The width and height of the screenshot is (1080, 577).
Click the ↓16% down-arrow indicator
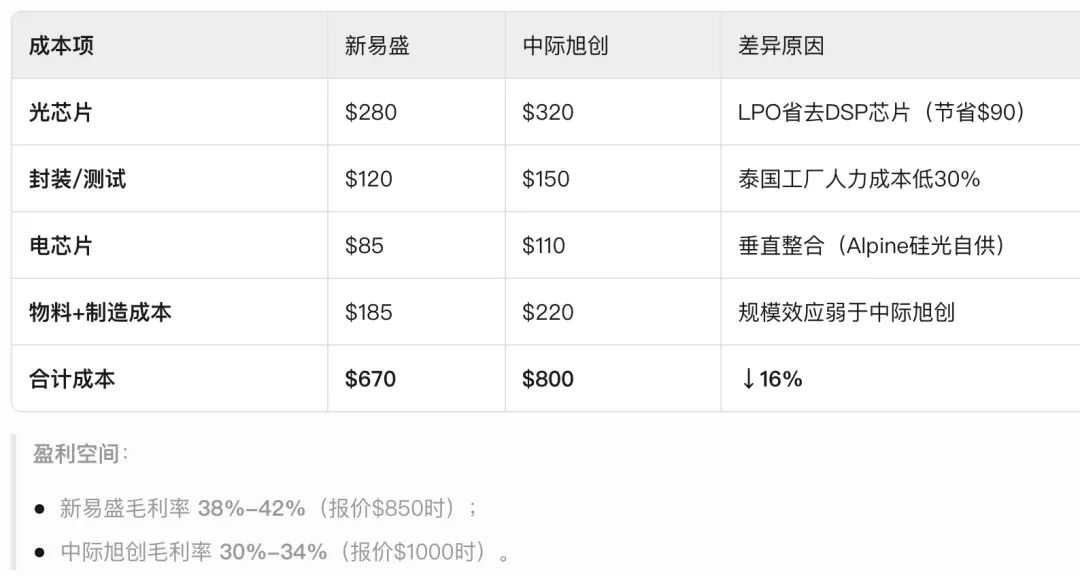[771, 379]
